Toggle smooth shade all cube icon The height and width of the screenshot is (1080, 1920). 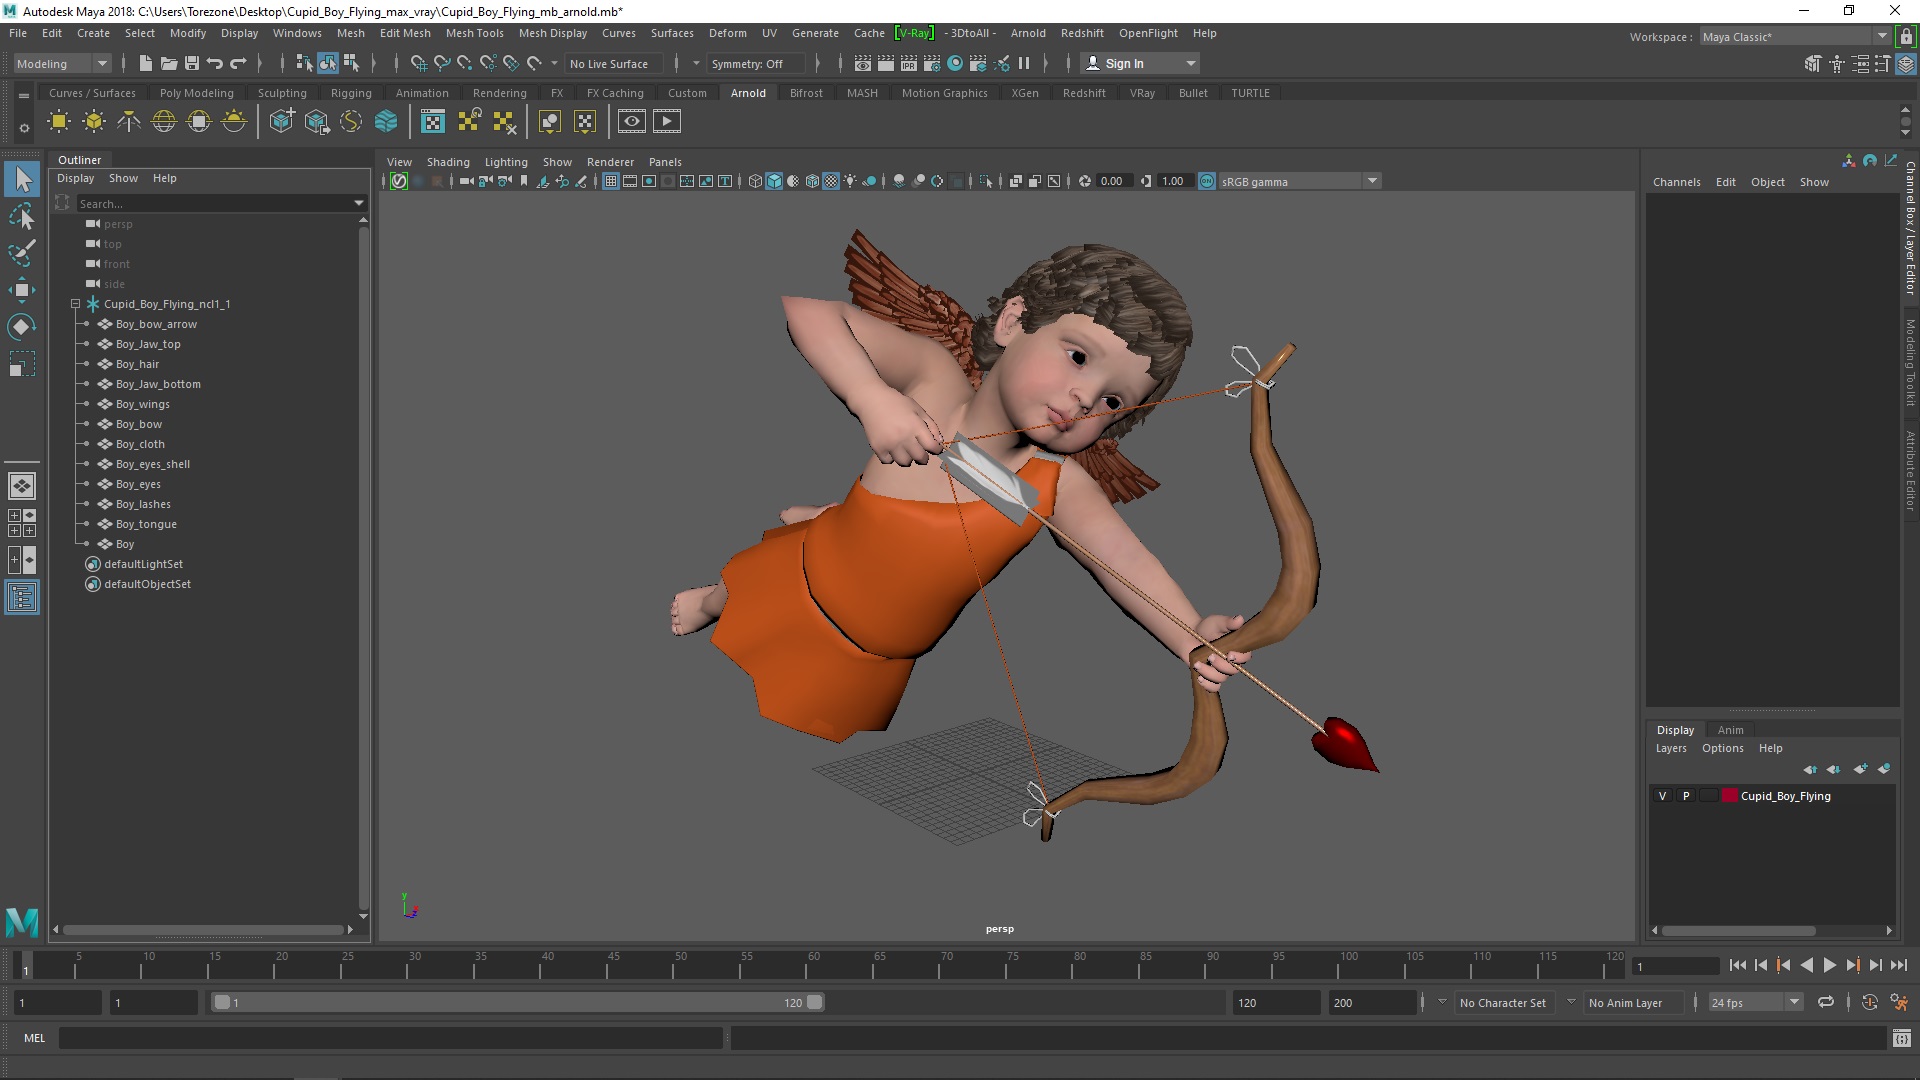tap(774, 181)
